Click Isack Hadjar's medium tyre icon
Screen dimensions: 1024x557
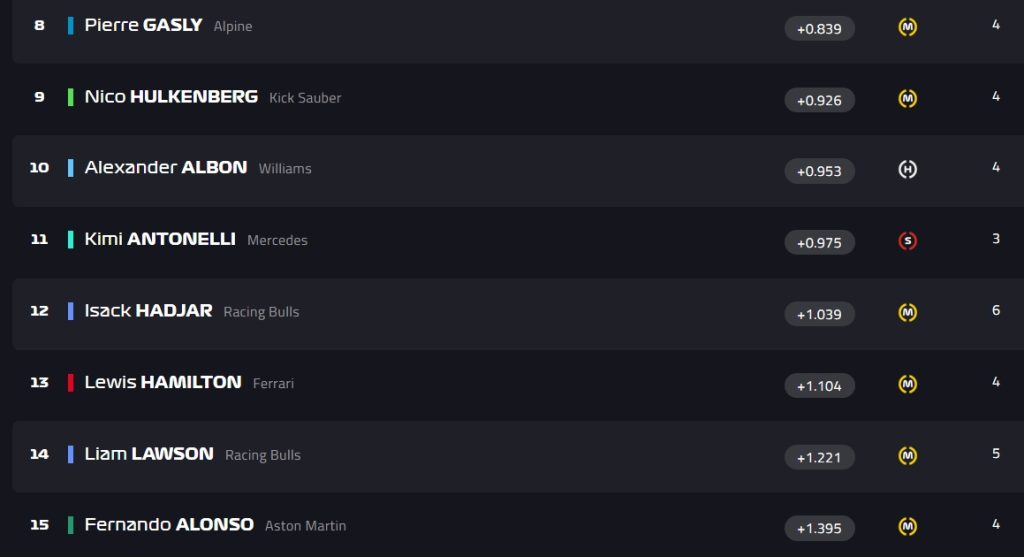907,313
